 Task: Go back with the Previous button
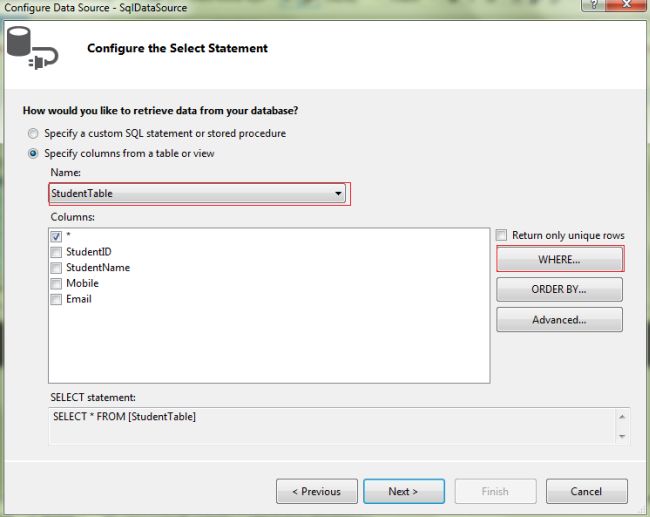tap(316, 491)
